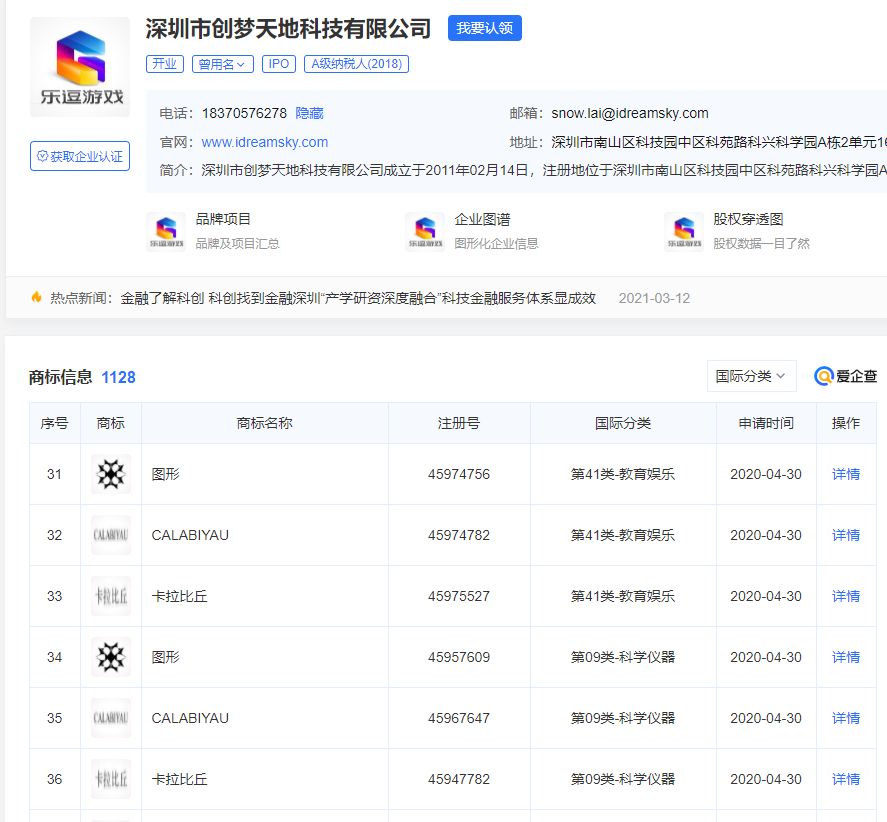Click the 开业 status tag
Image resolution: width=887 pixels, height=822 pixels.
[165, 63]
